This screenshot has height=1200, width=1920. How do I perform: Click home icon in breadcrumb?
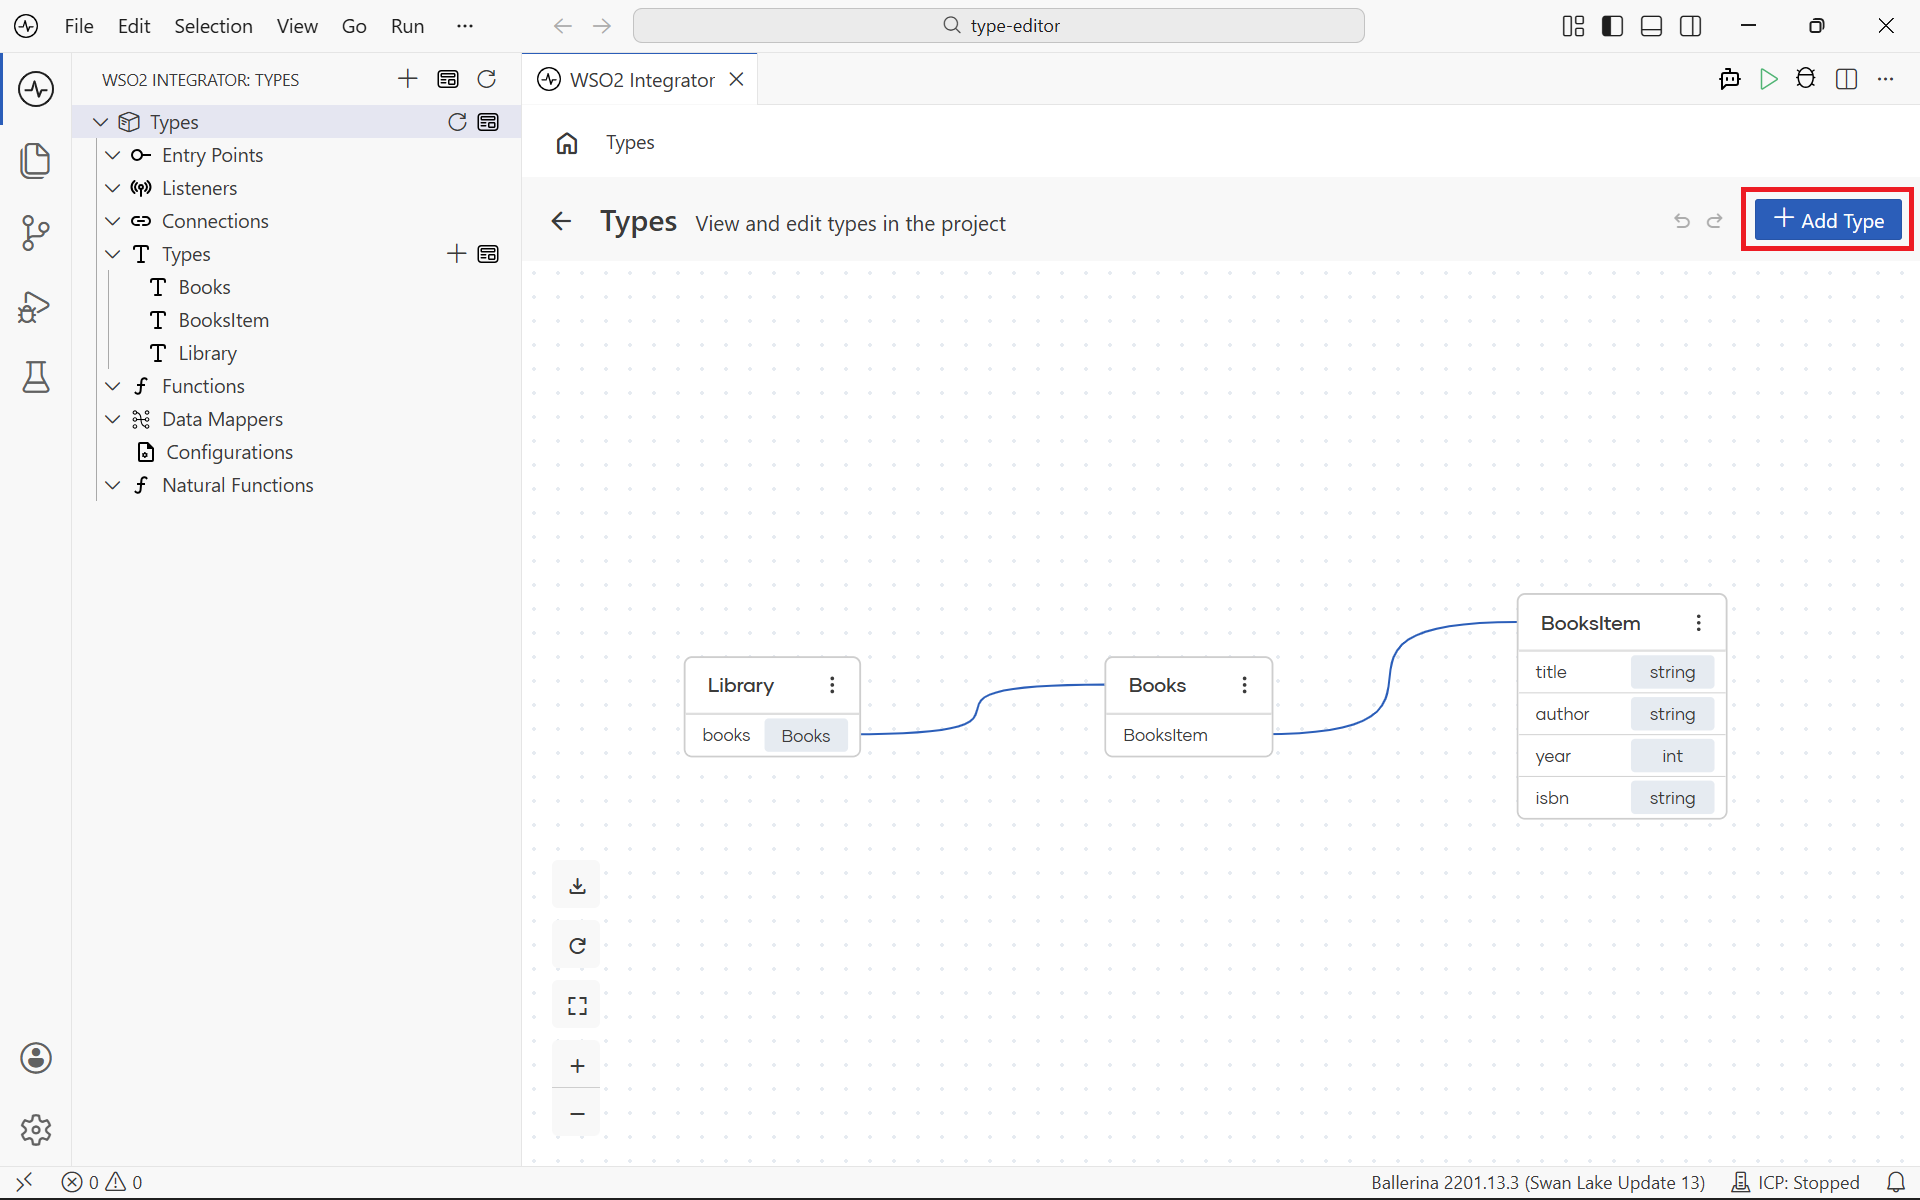567,143
